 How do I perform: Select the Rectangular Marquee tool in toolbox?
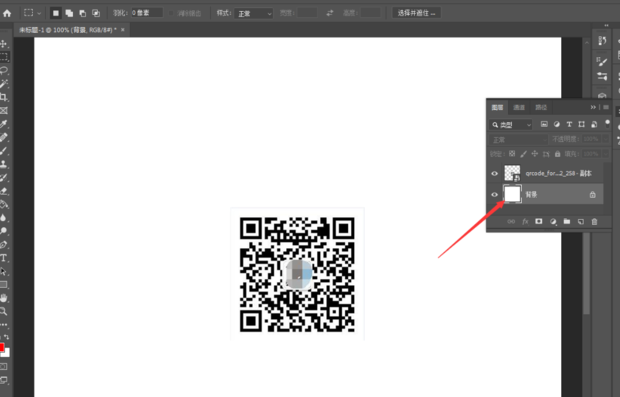point(4,57)
